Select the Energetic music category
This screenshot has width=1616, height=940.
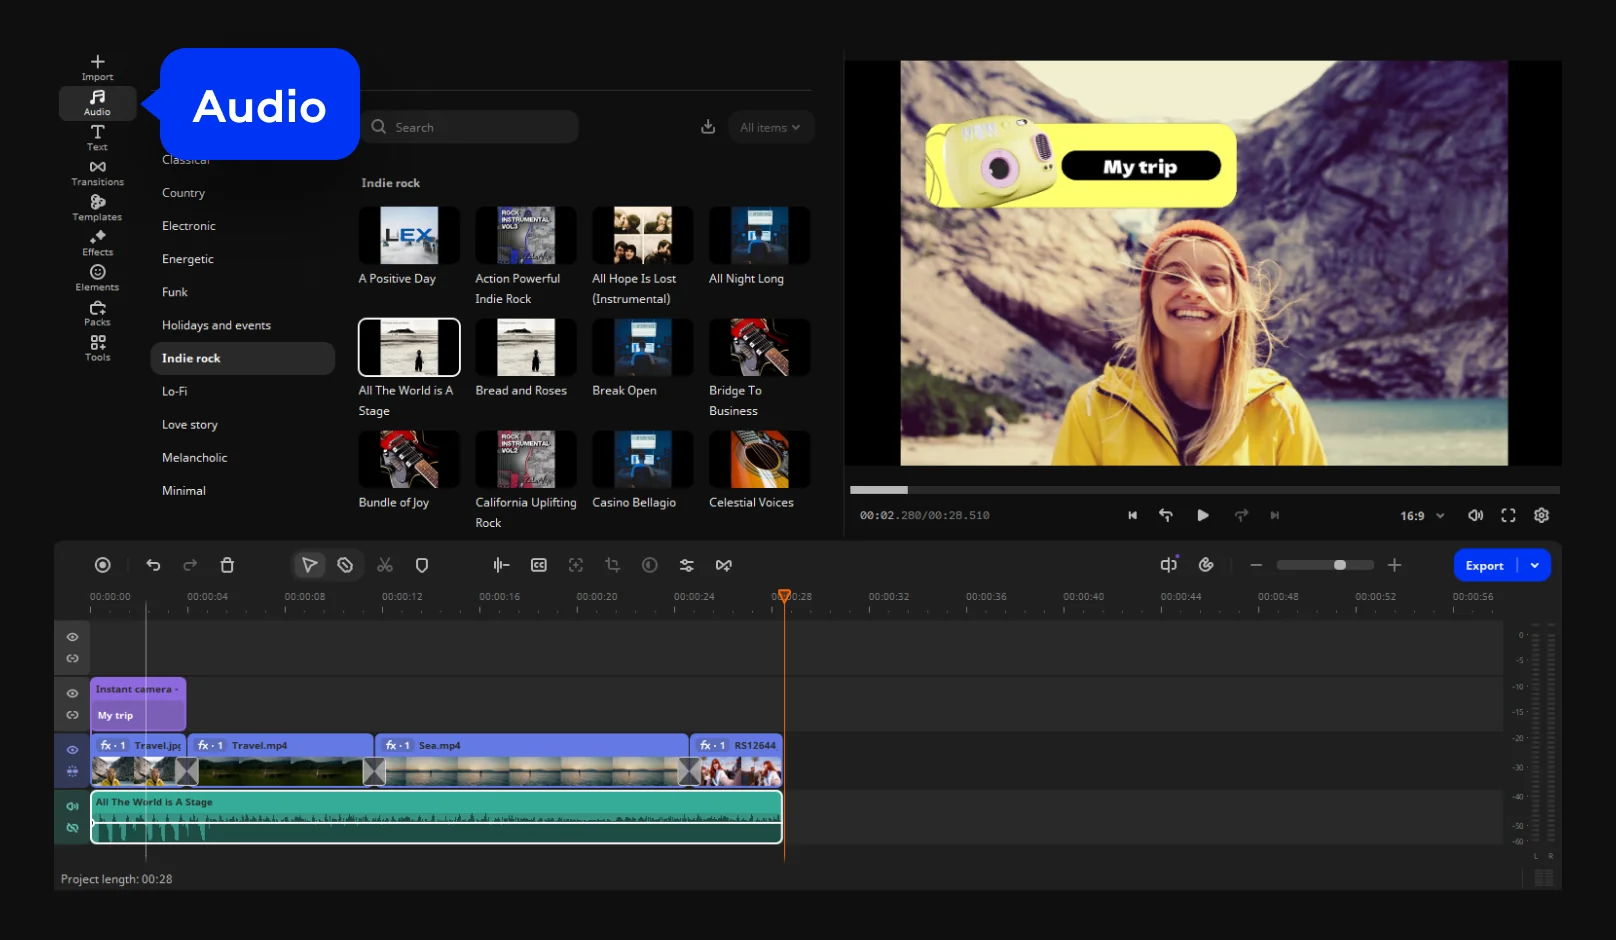[x=188, y=259]
